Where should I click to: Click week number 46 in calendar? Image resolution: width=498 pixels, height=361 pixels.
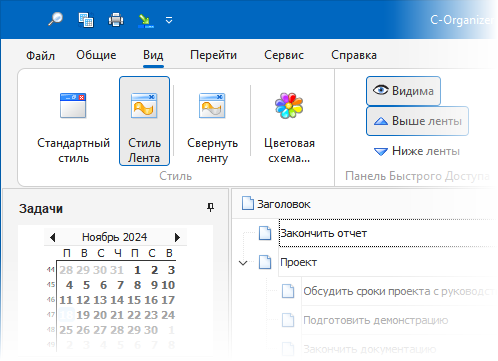[51, 300]
